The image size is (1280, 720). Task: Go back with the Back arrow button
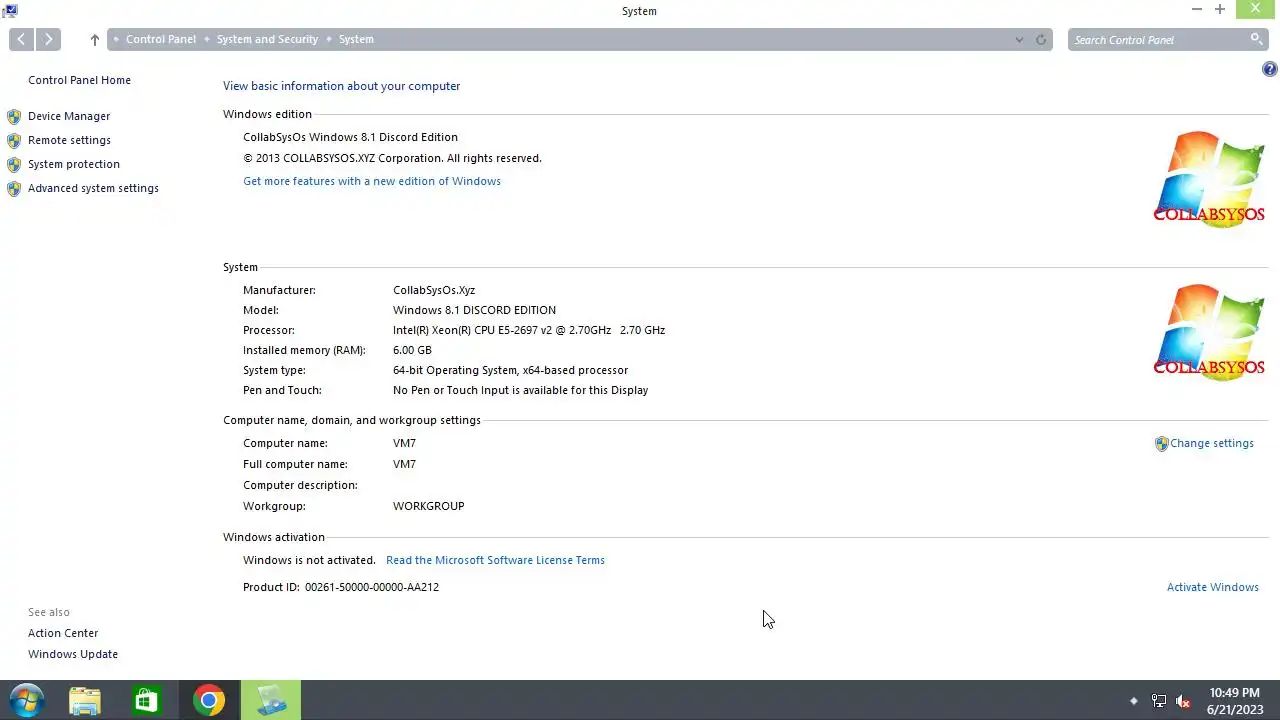point(21,39)
